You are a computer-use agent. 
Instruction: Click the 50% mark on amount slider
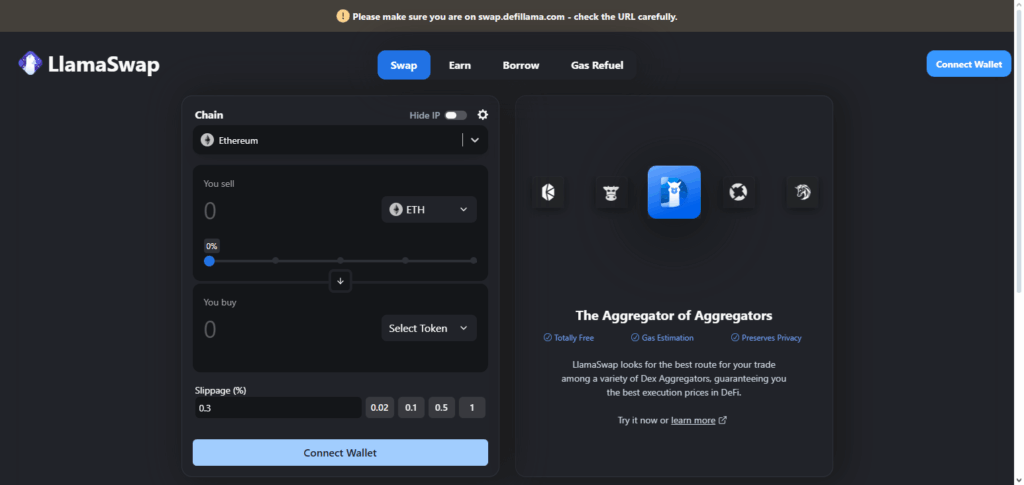[340, 260]
